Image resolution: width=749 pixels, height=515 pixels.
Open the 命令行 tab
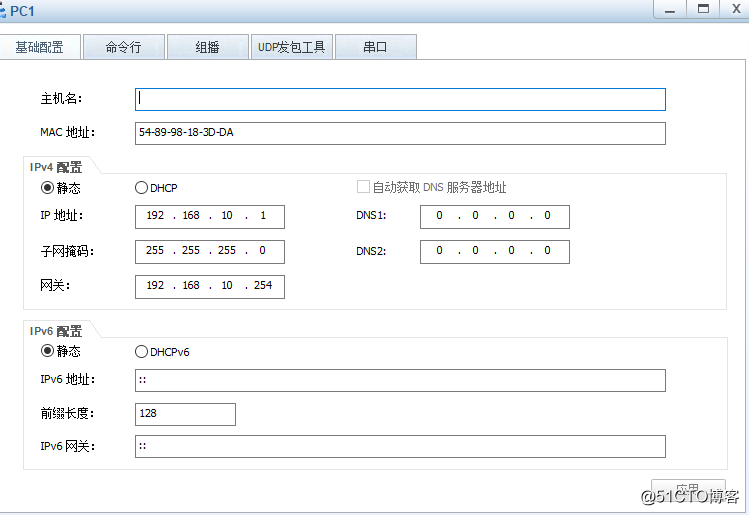click(124, 47)
